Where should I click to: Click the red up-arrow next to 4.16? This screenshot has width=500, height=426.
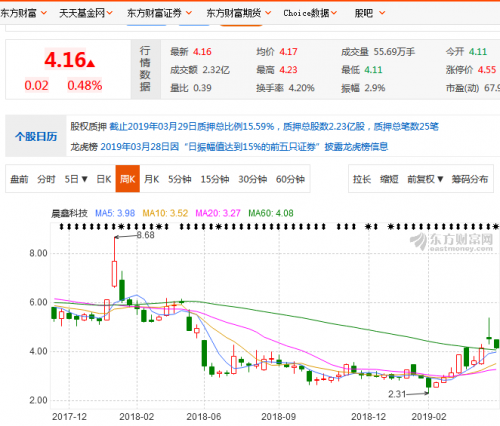91,63
